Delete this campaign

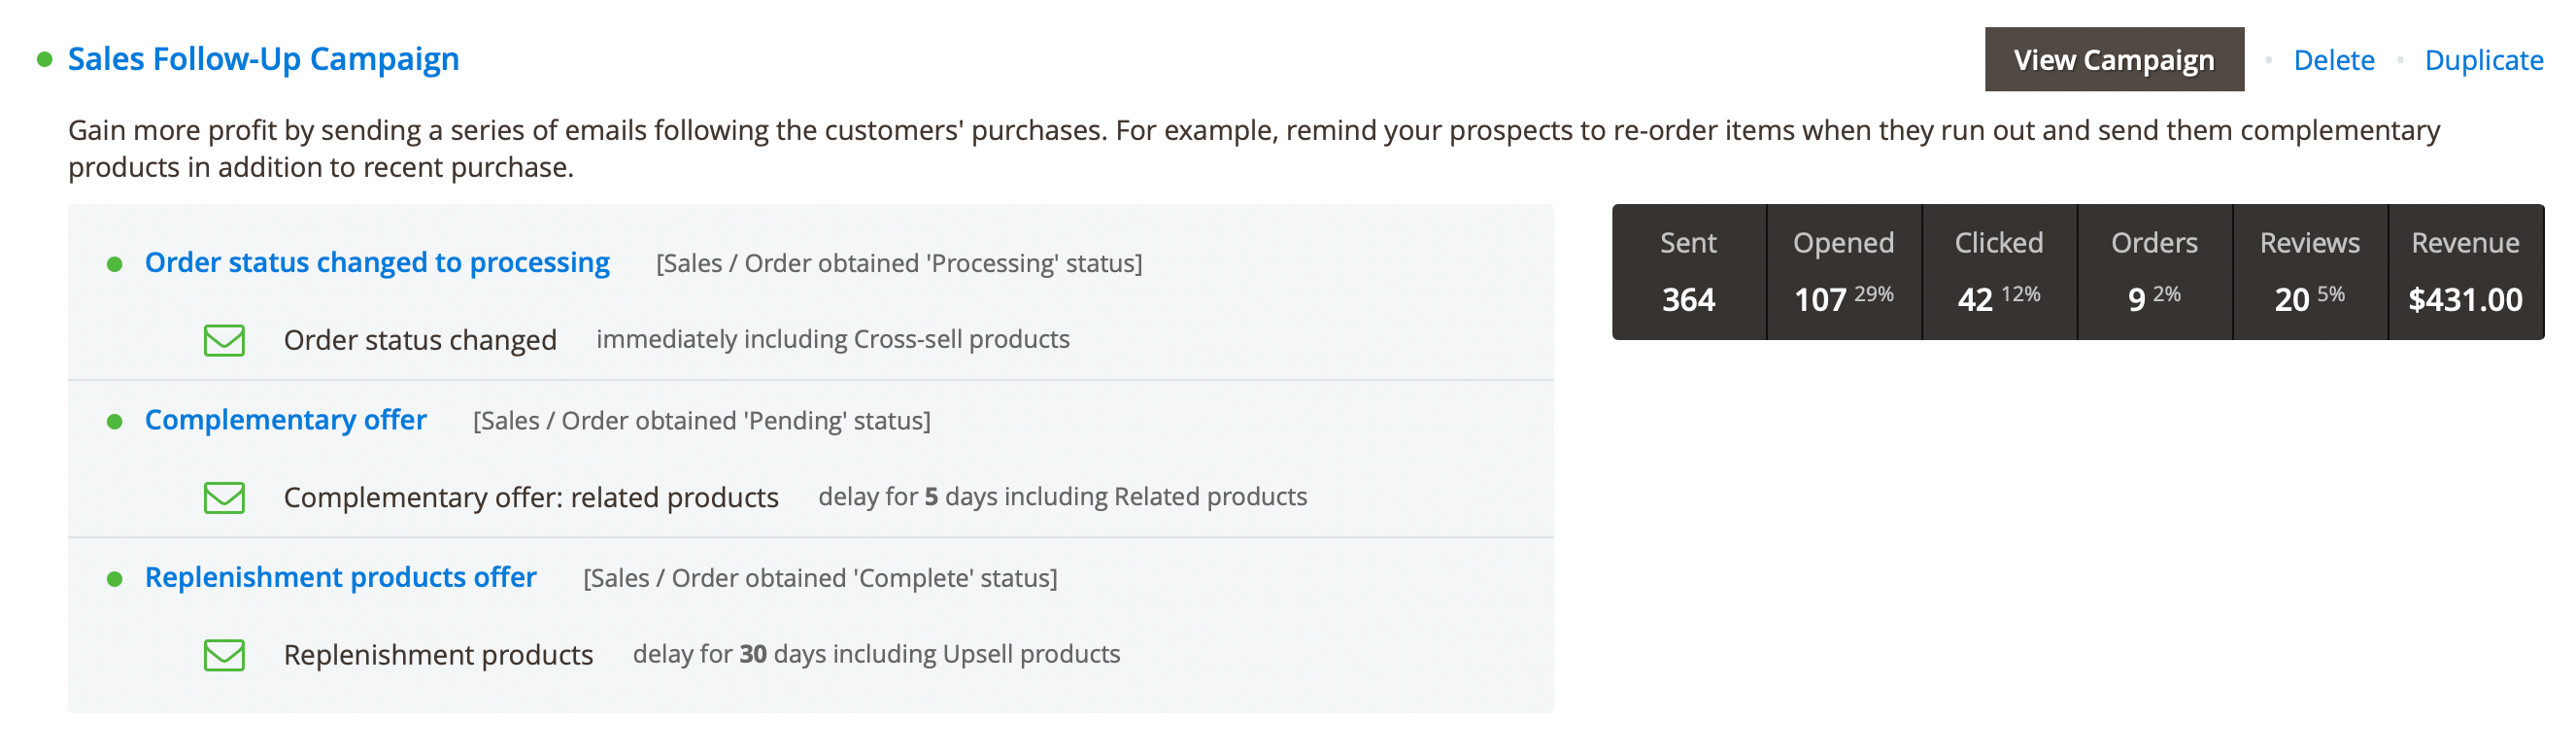(2333, 60)
